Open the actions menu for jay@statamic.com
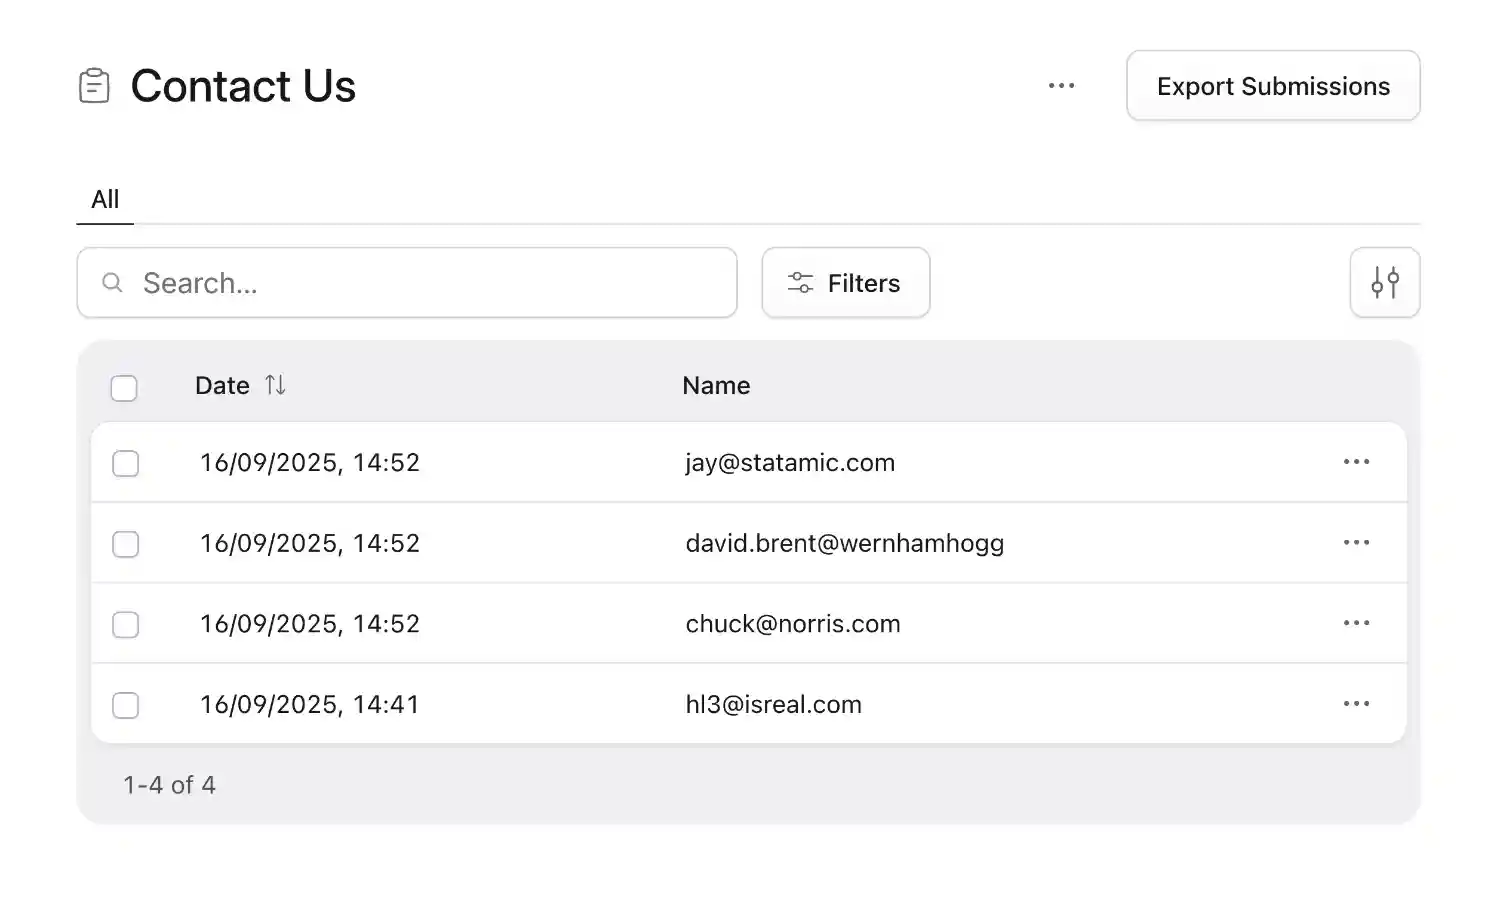This screenshot has height=907, width=1500. [x=1356, y=462]
